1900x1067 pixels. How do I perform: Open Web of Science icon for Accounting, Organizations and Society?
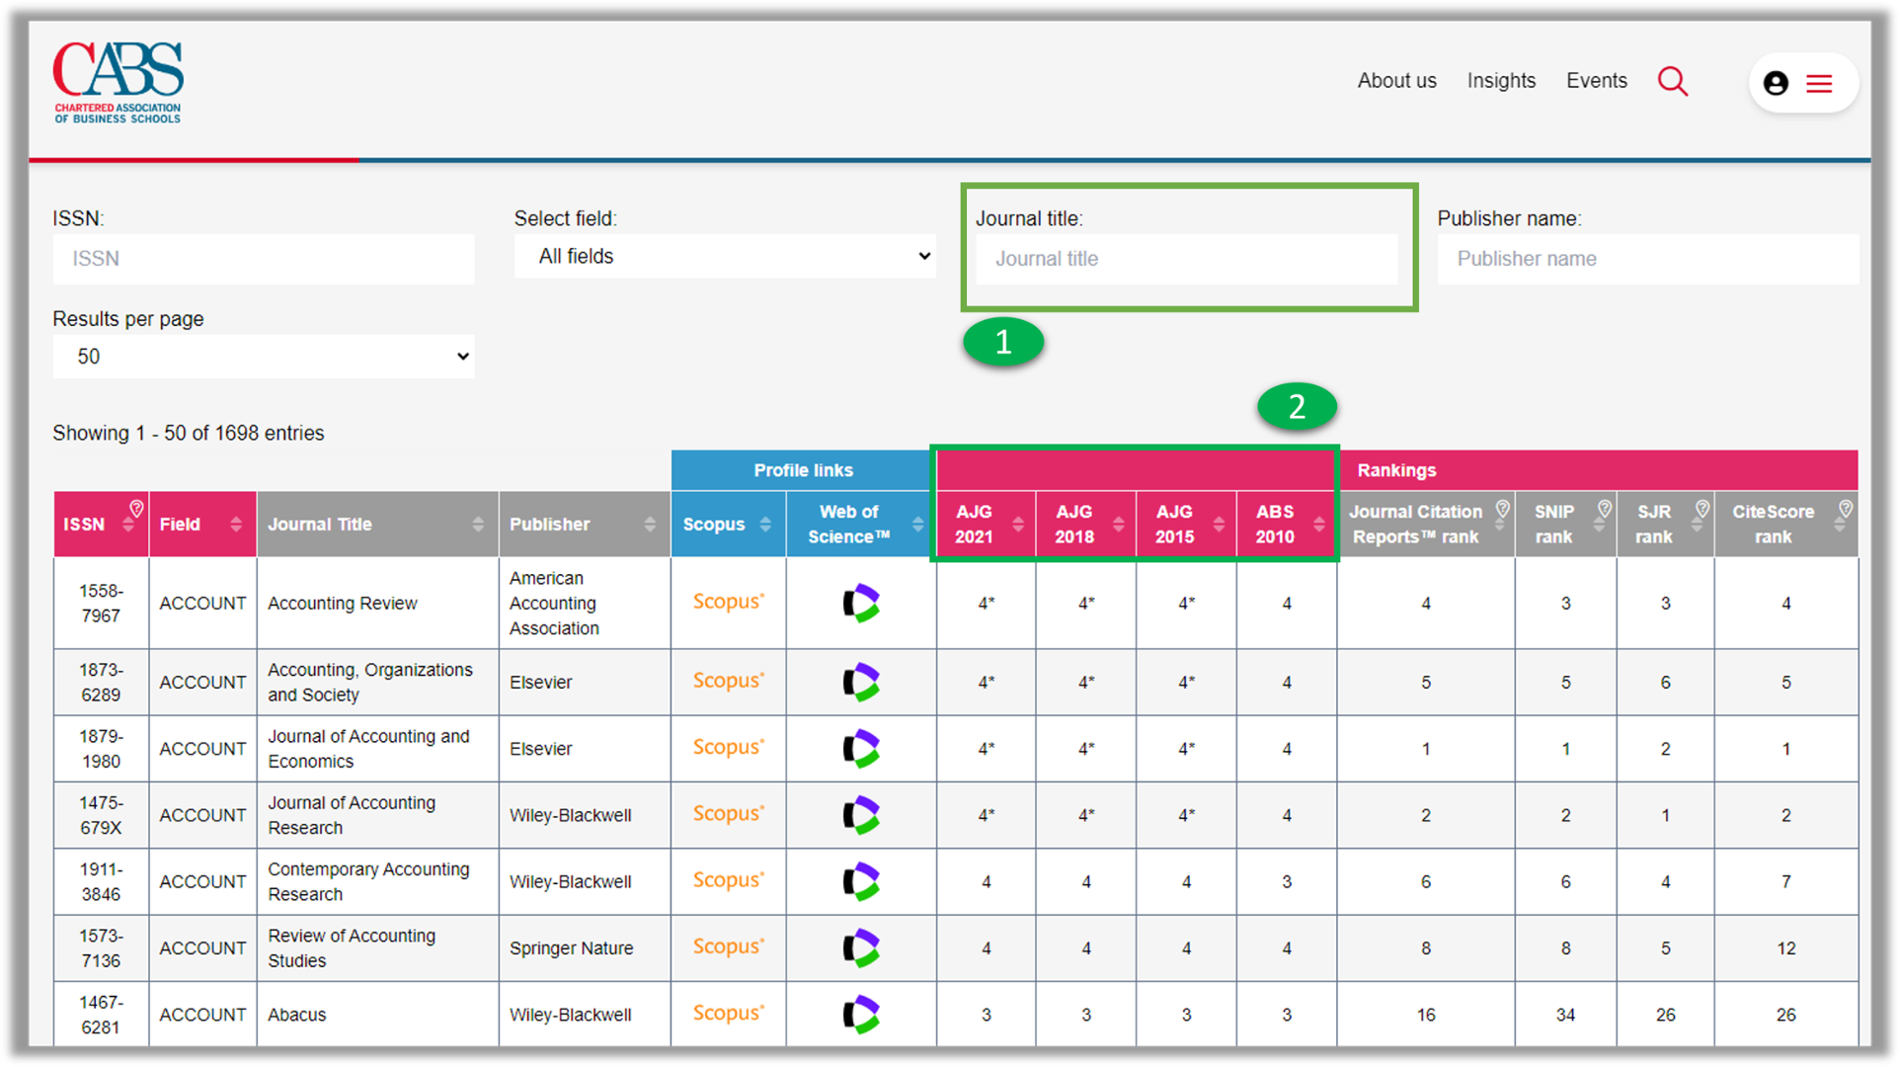[x=860, y=682]
